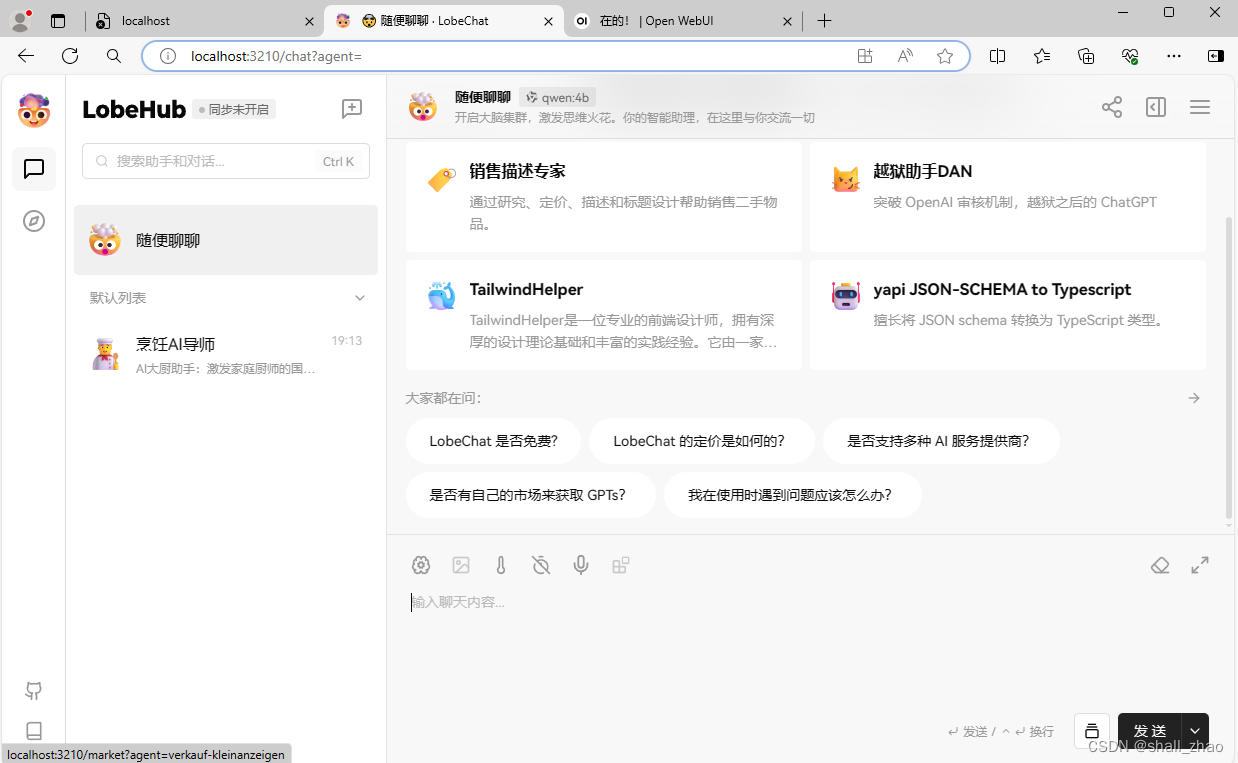The image size is (1238, 763).
Task: Open the browser search icon
Action: (x=114, y=56)
